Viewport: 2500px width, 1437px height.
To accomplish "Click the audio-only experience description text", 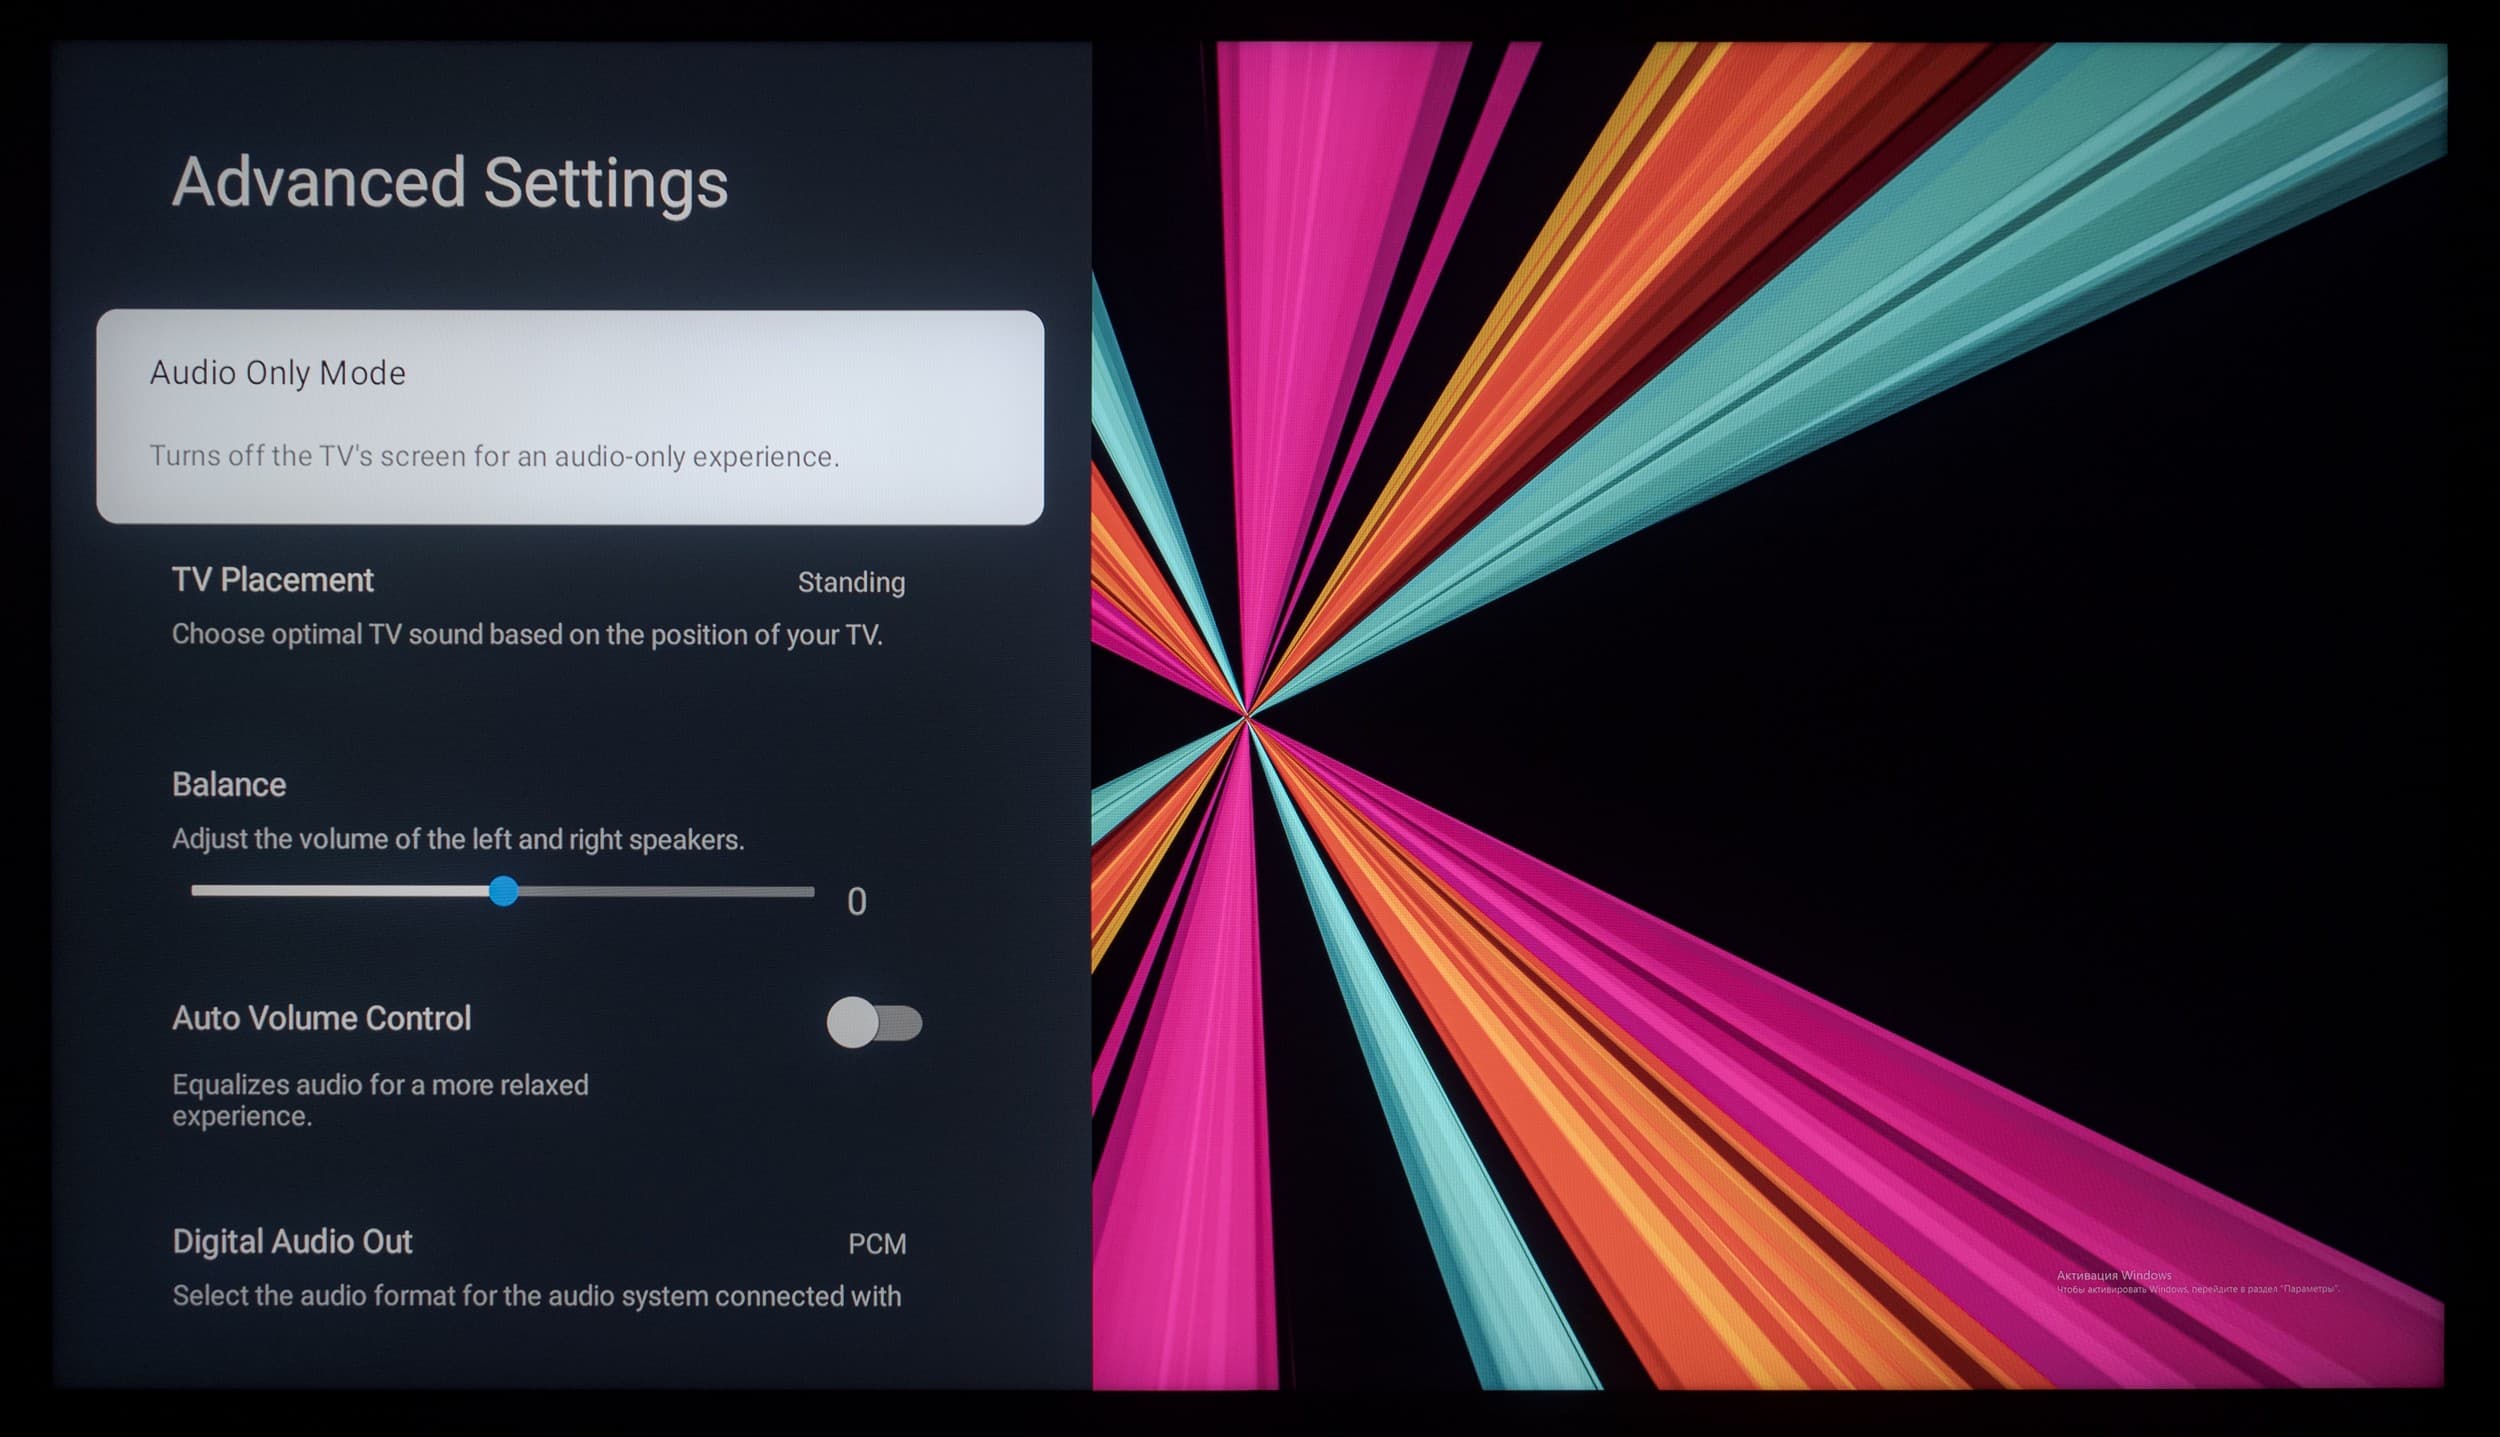I will 494,456.
